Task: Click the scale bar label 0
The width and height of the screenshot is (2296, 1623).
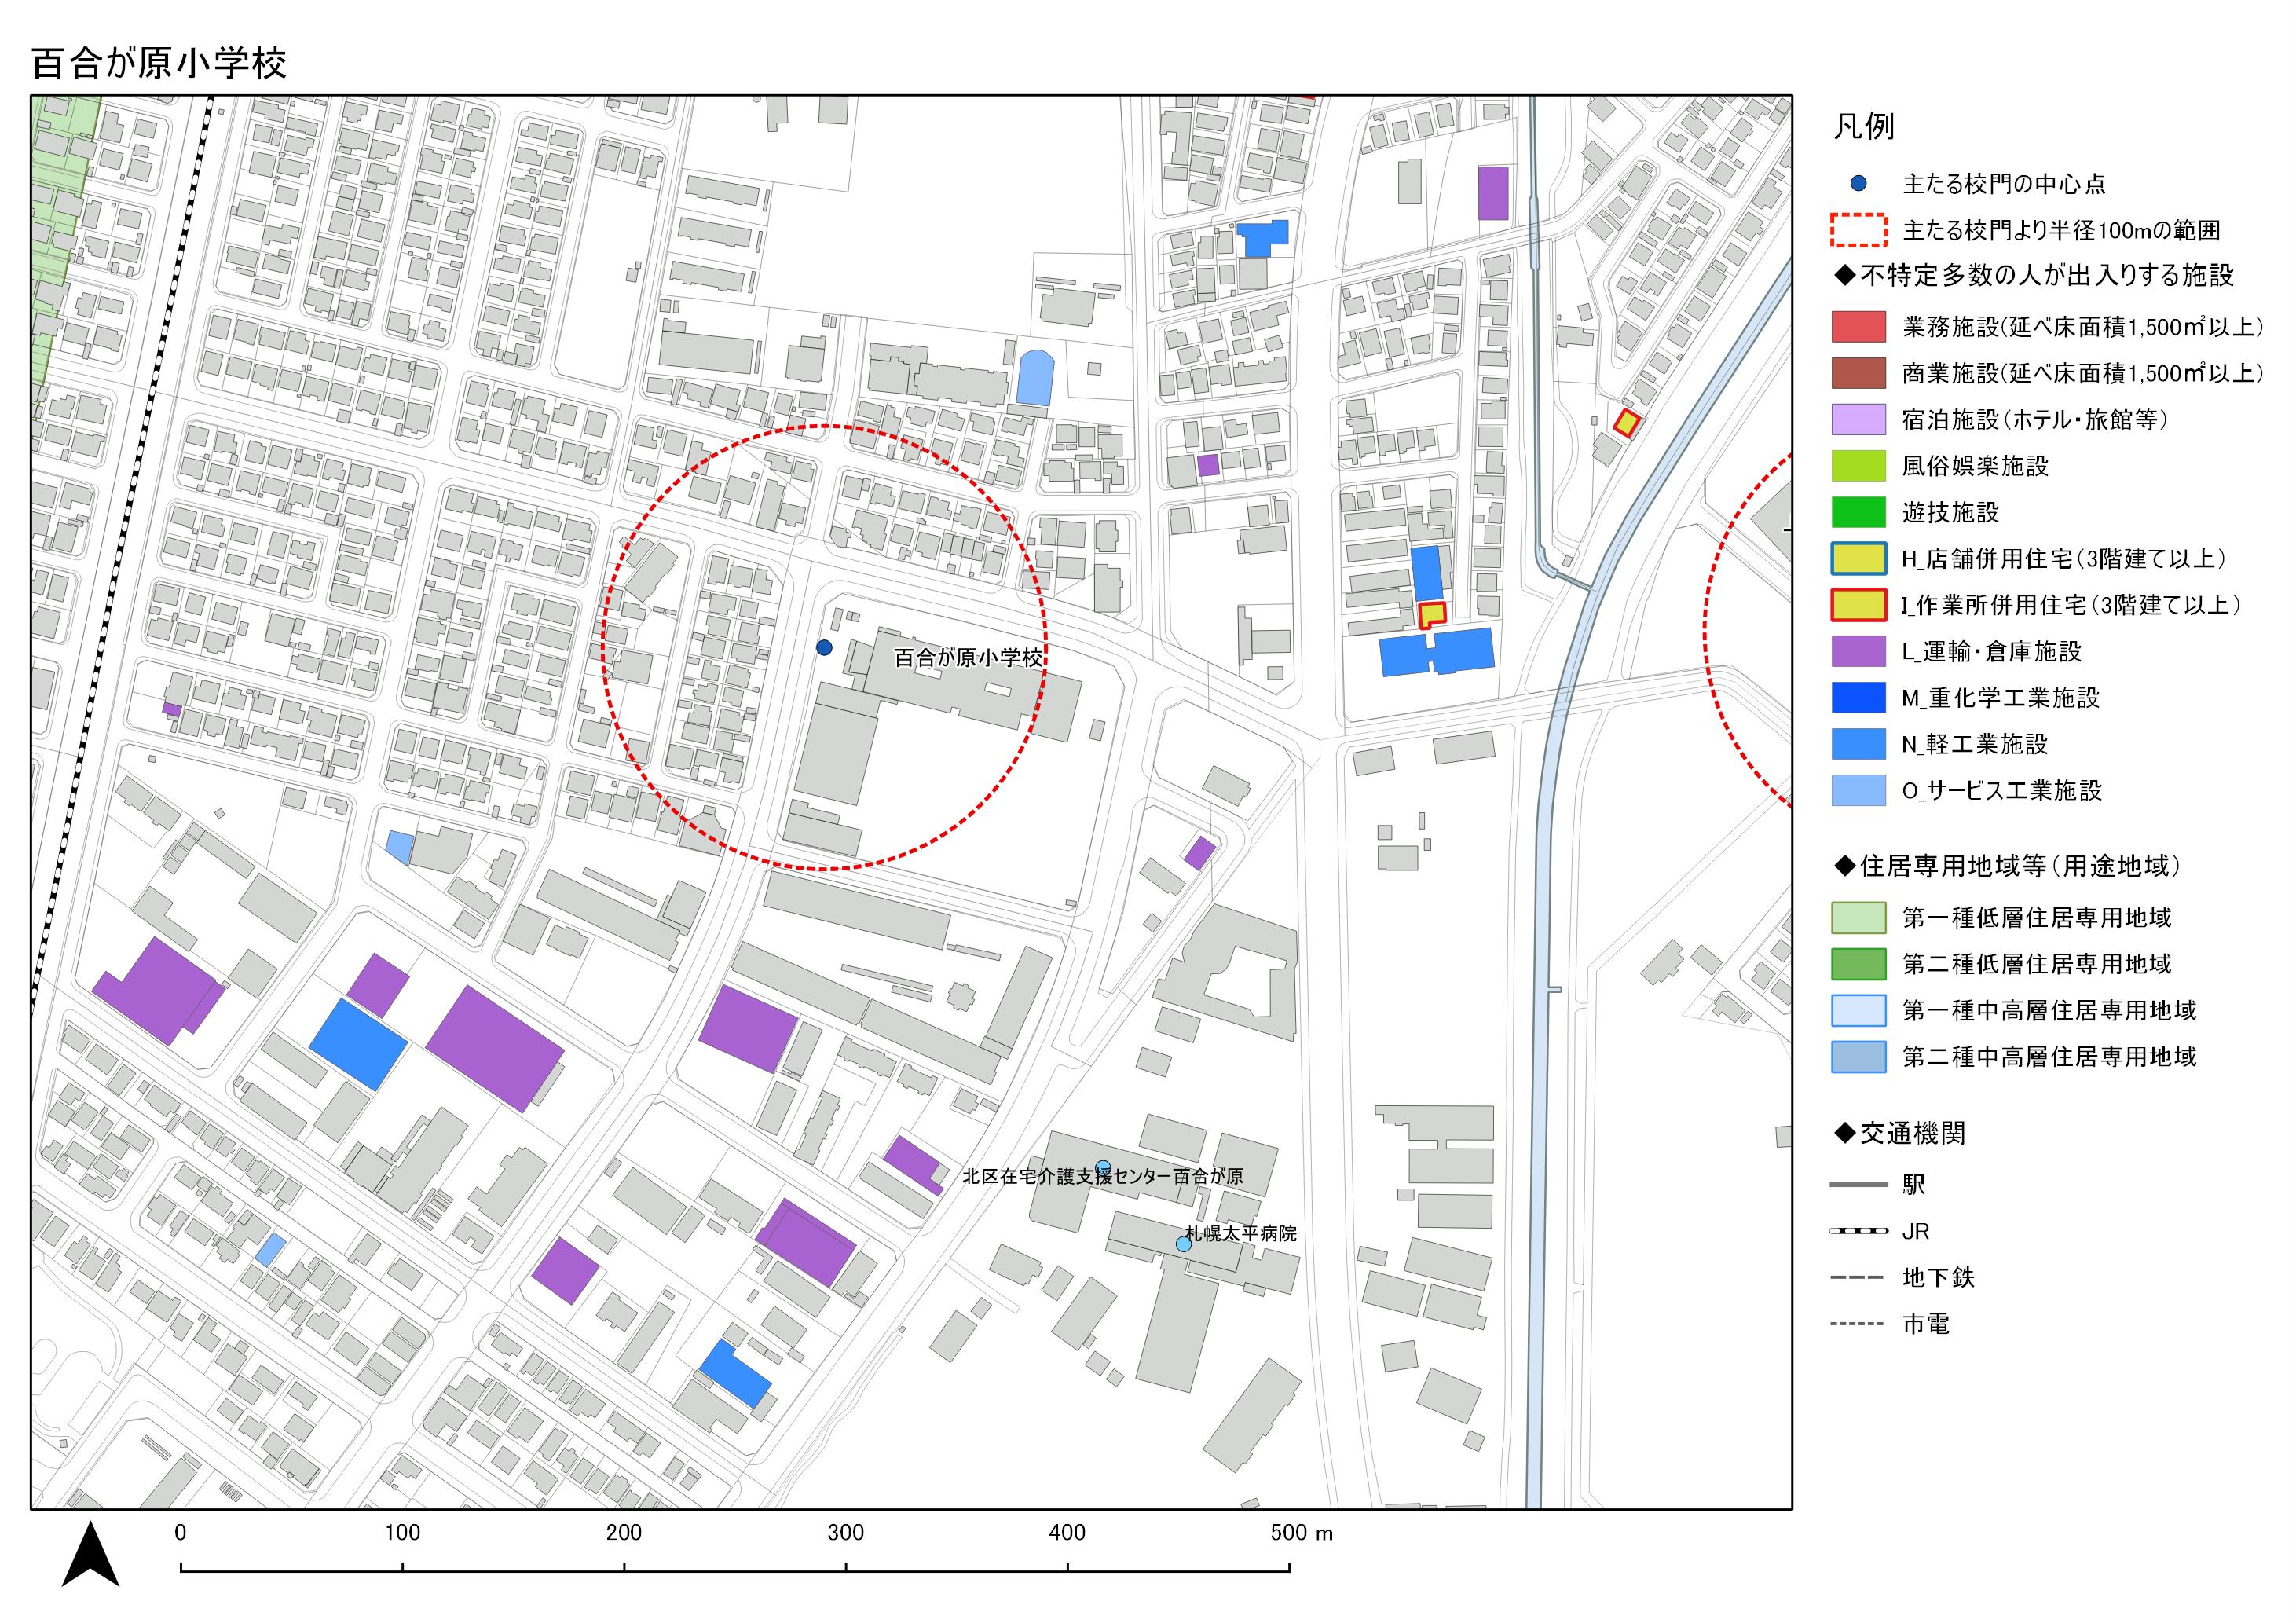Action: [x=180, y=1533]
